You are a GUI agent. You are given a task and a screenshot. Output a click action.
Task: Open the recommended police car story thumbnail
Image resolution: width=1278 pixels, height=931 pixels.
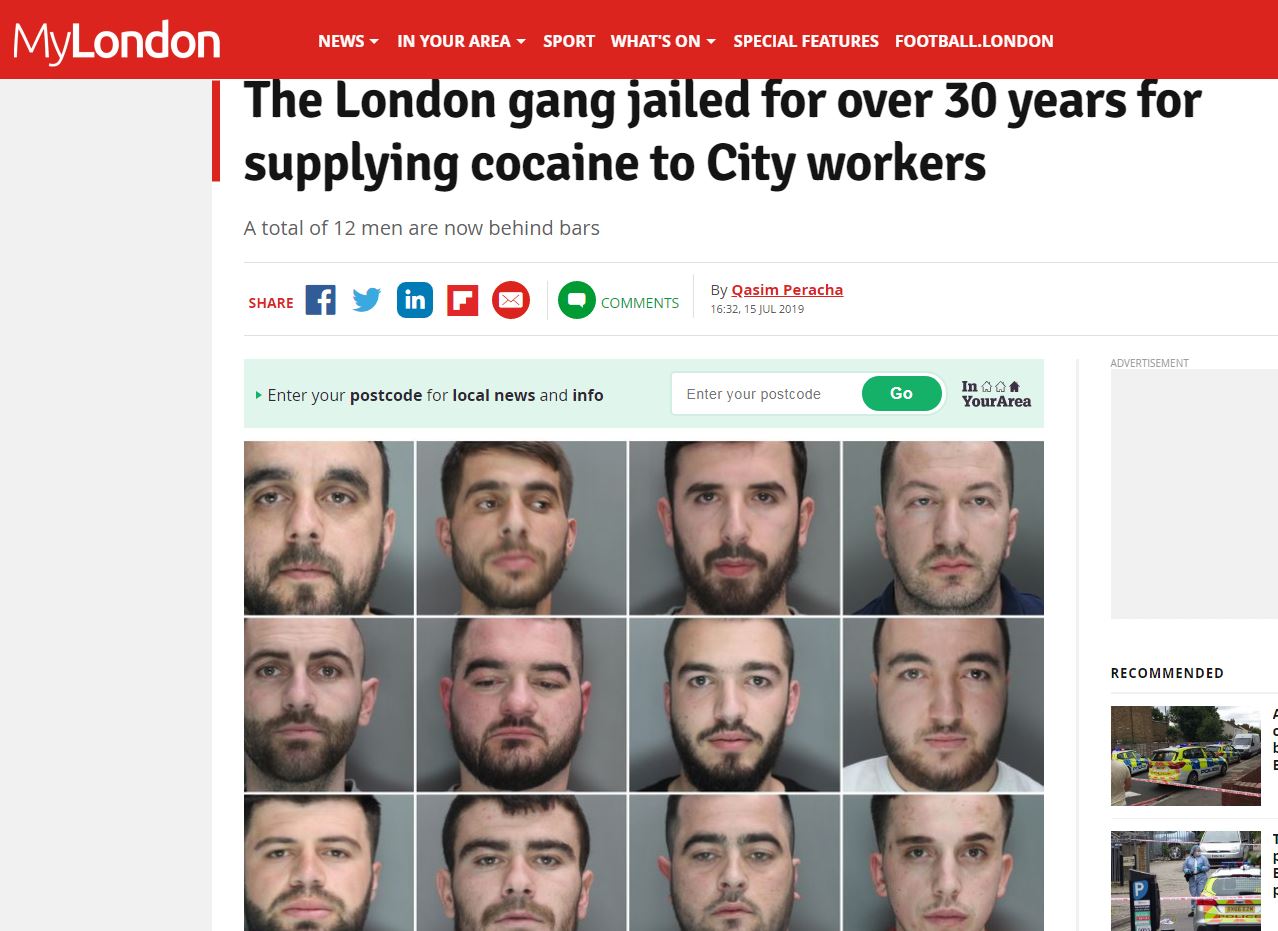1186,756
